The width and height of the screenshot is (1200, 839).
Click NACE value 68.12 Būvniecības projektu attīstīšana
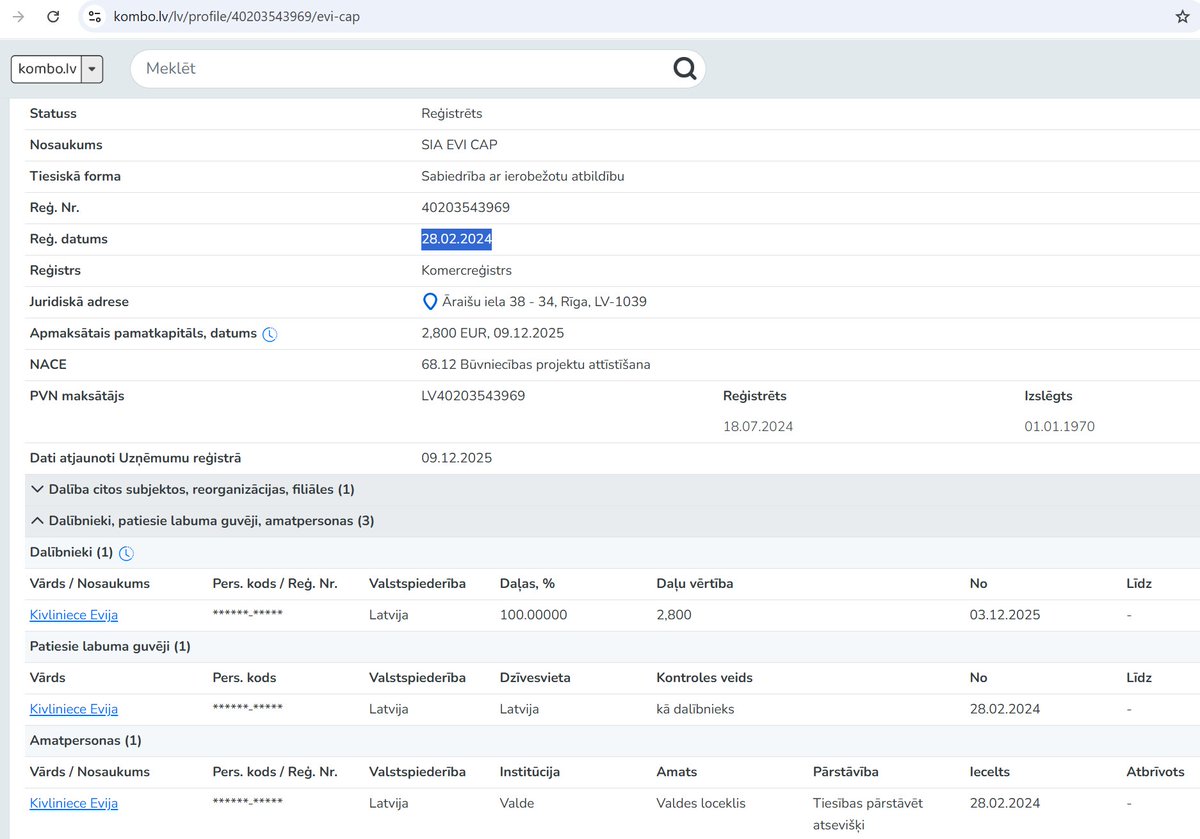point(536,364)
